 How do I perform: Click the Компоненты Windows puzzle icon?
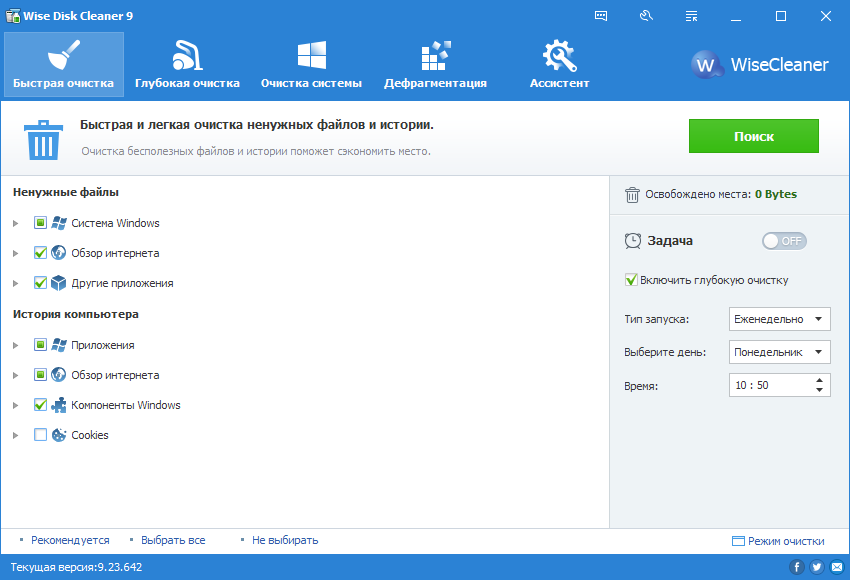(x=59, y=405)
